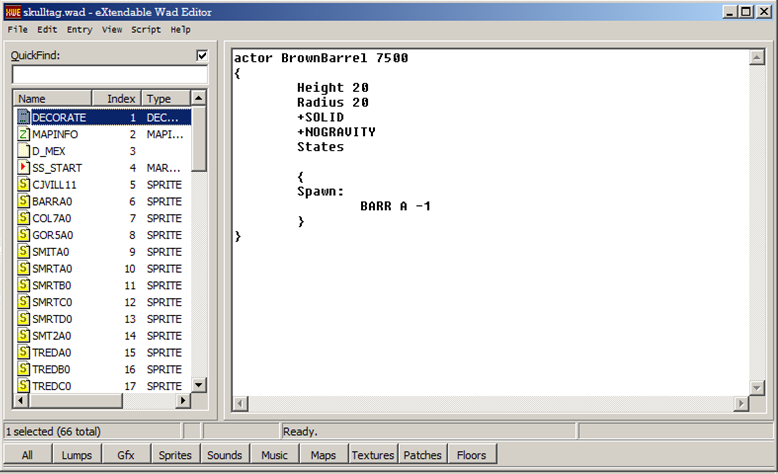Screen dimensions: 778x474
Task: Select the D_MEX entry name
Action: tap(49, 151)
